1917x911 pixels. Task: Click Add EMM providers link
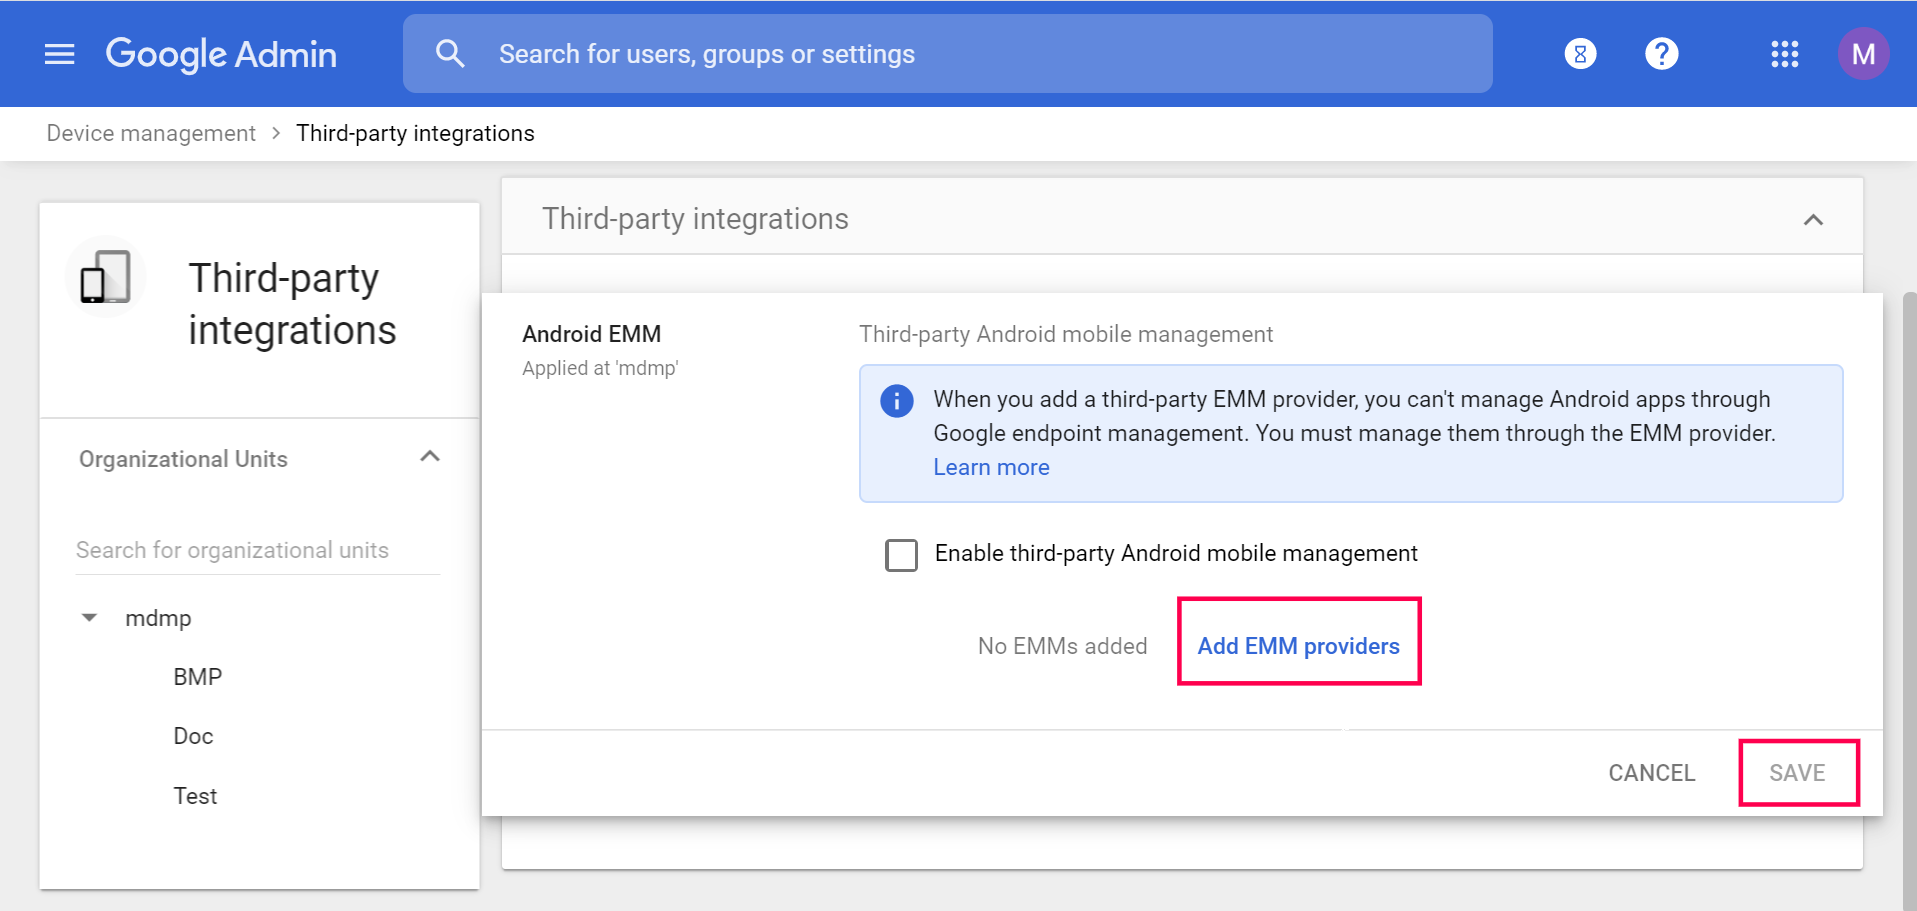[1298, 646]
